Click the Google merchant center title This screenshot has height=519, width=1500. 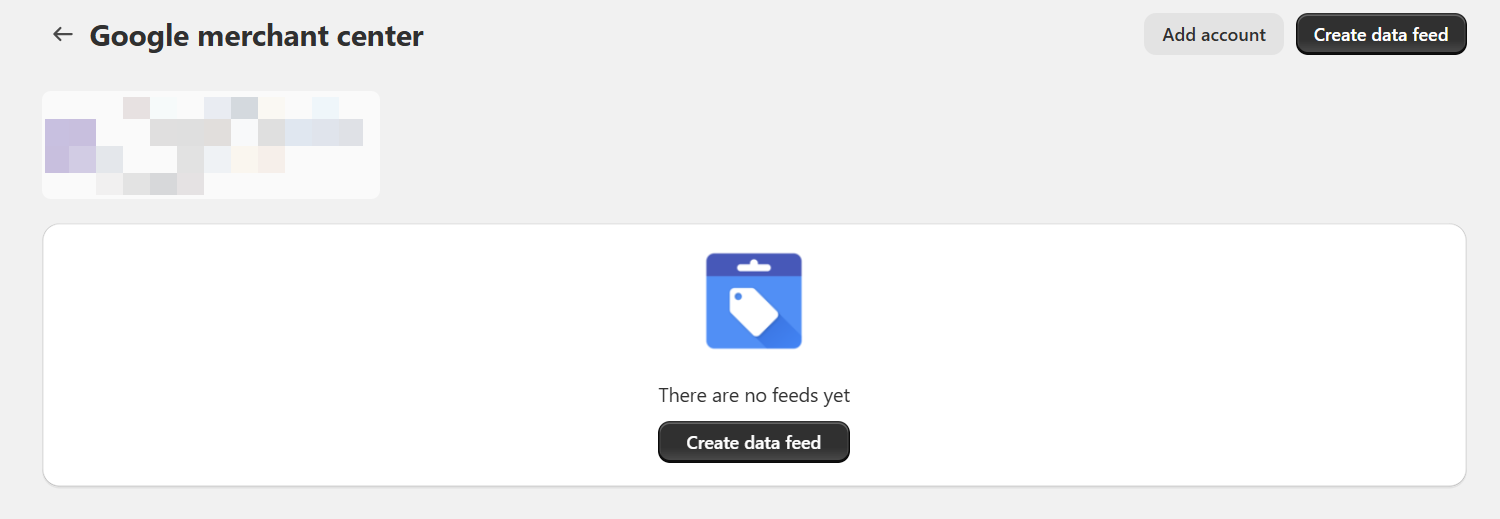(x=256, y=36)
